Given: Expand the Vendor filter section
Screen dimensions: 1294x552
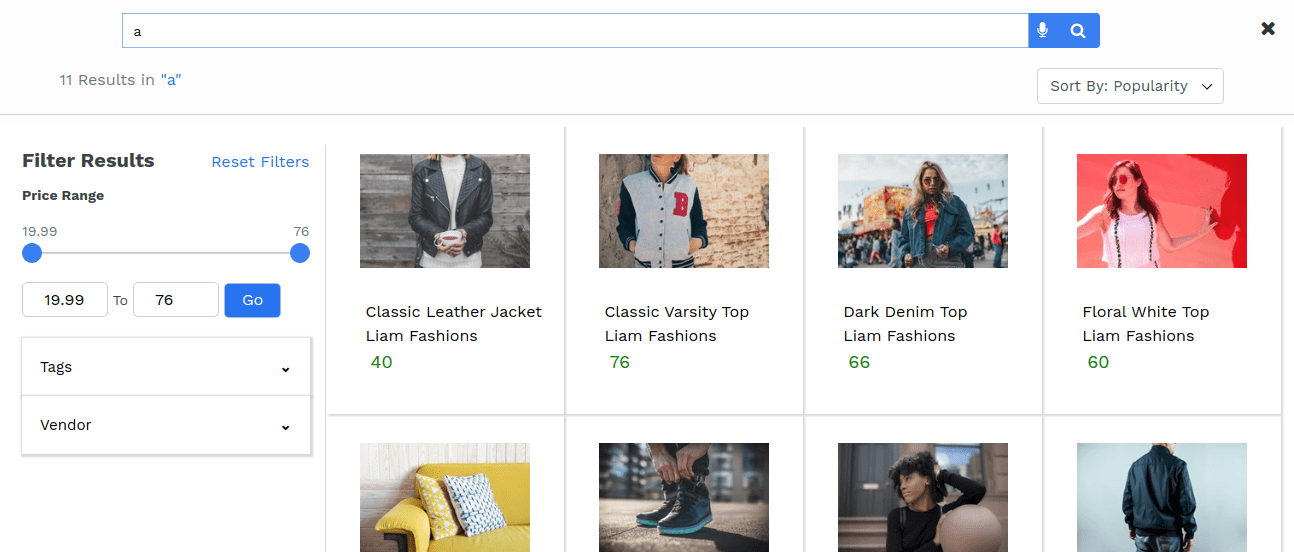Looking at the screenshot, I should (x=166, y=425).
